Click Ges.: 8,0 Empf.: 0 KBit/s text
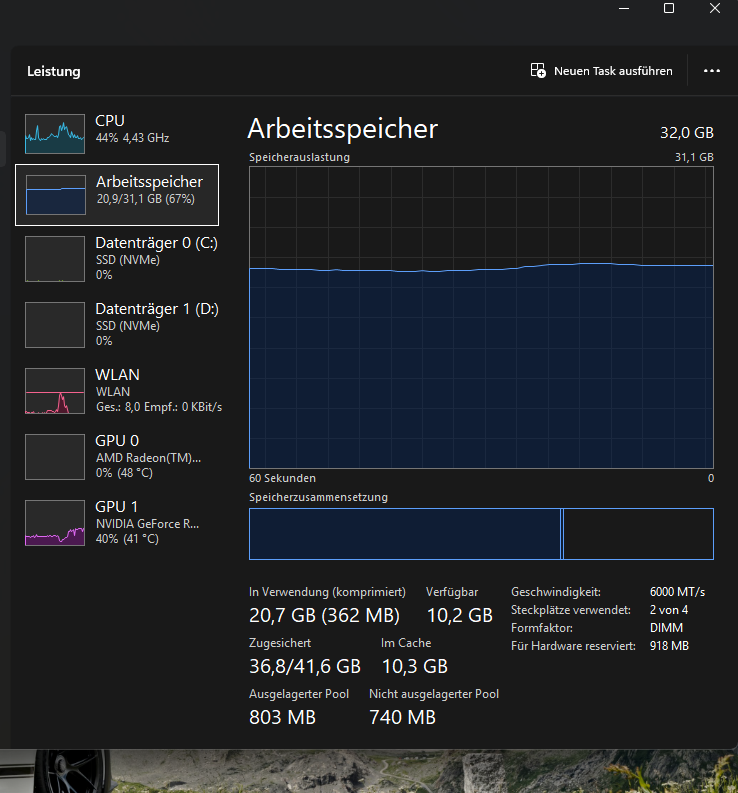Image resolution: width=738 pixels, height=793 pixels. coord(159,407)
